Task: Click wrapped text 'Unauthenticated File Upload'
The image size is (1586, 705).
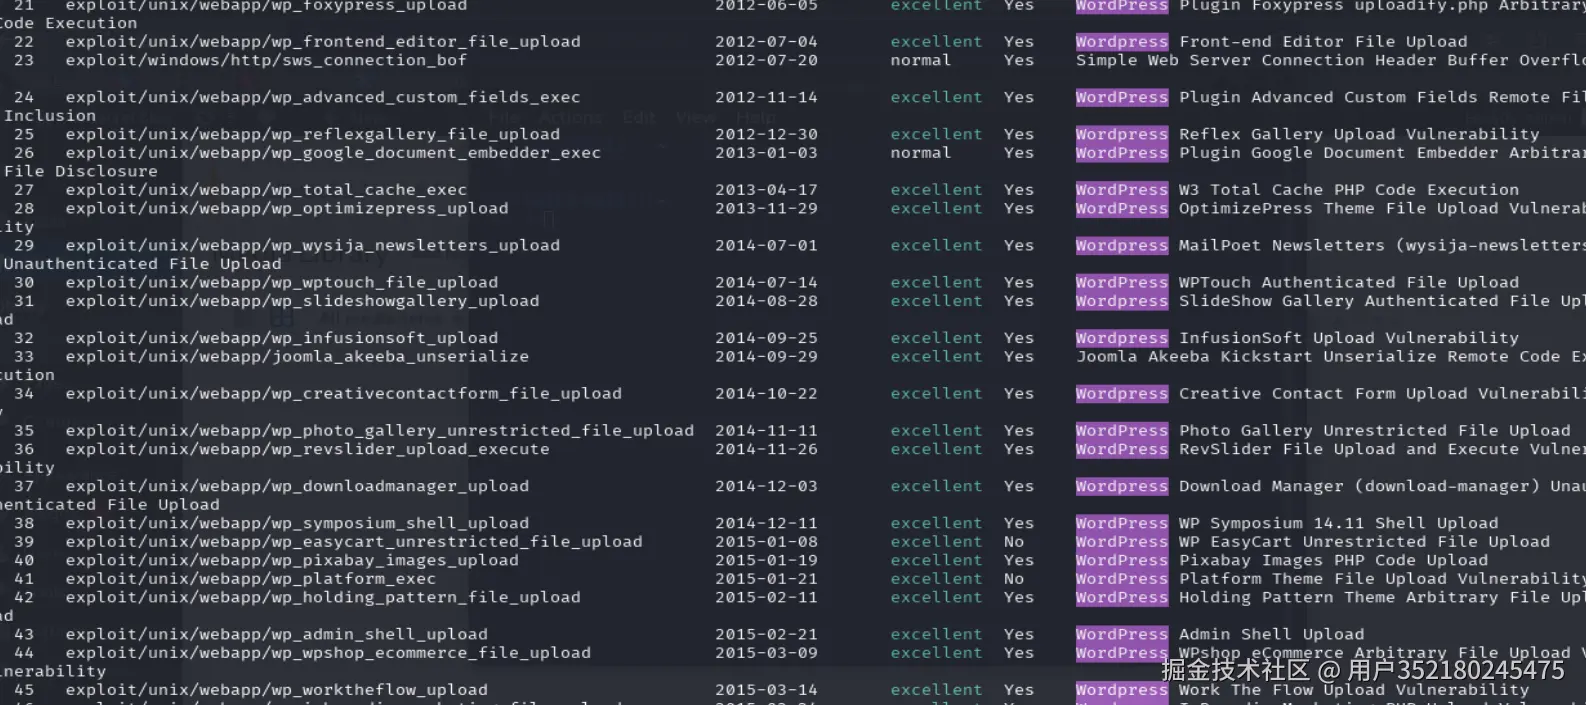Action: click(143, 264)
